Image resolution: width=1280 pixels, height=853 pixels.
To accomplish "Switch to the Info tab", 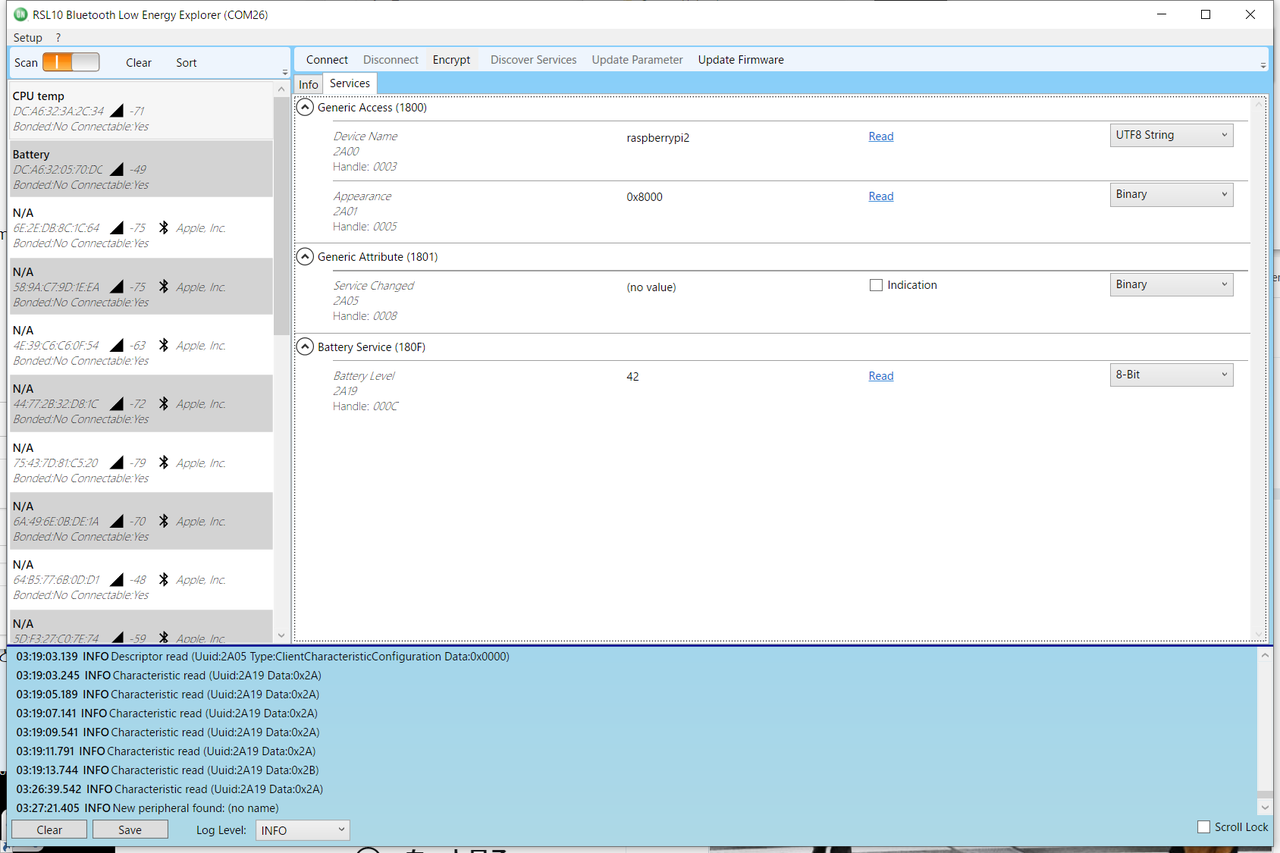I will click(x=308, y=85).
